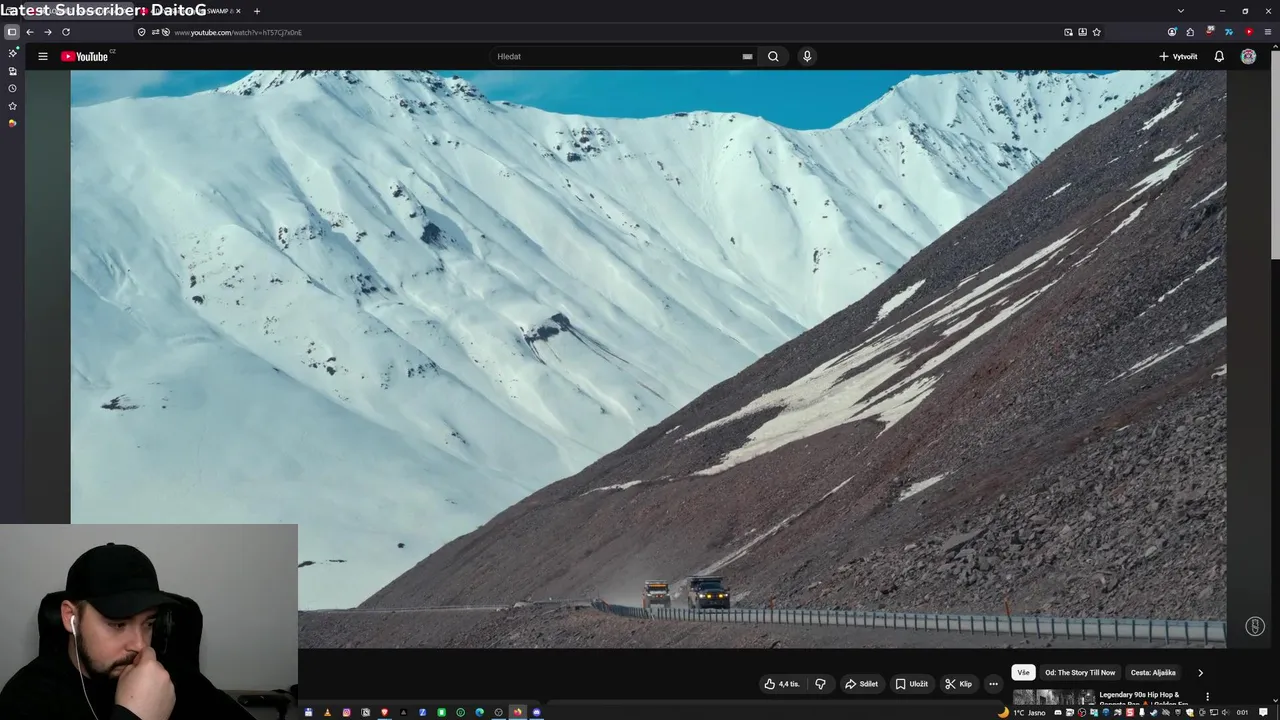Open Legendary 90s Hip Hop video thumbnail
Screen dimensions: 1280x720
1054,697
